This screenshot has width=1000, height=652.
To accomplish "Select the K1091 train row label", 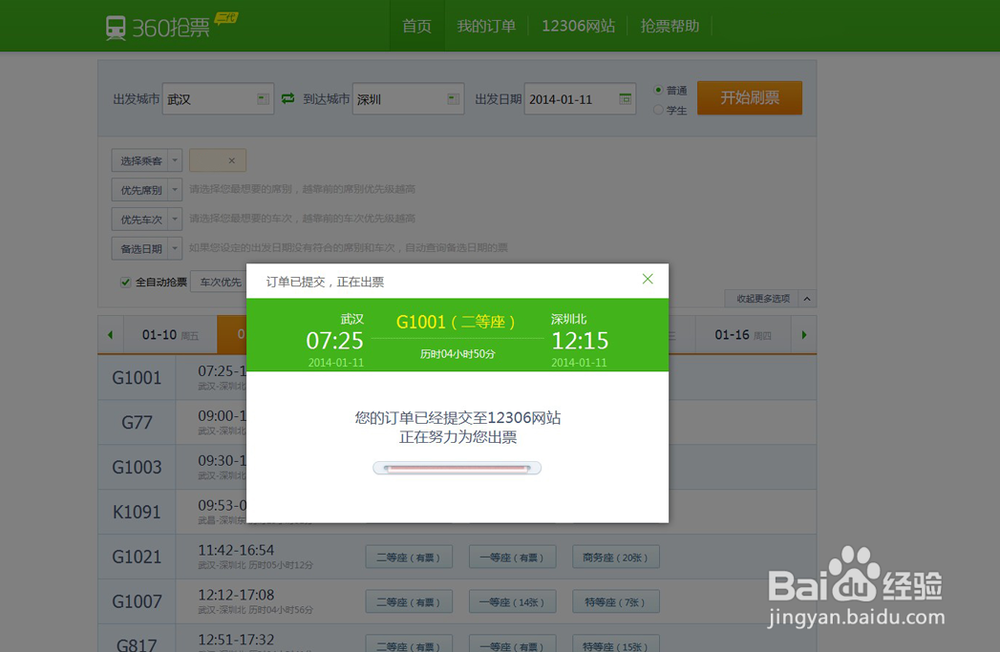I will [x=136, y=512].
